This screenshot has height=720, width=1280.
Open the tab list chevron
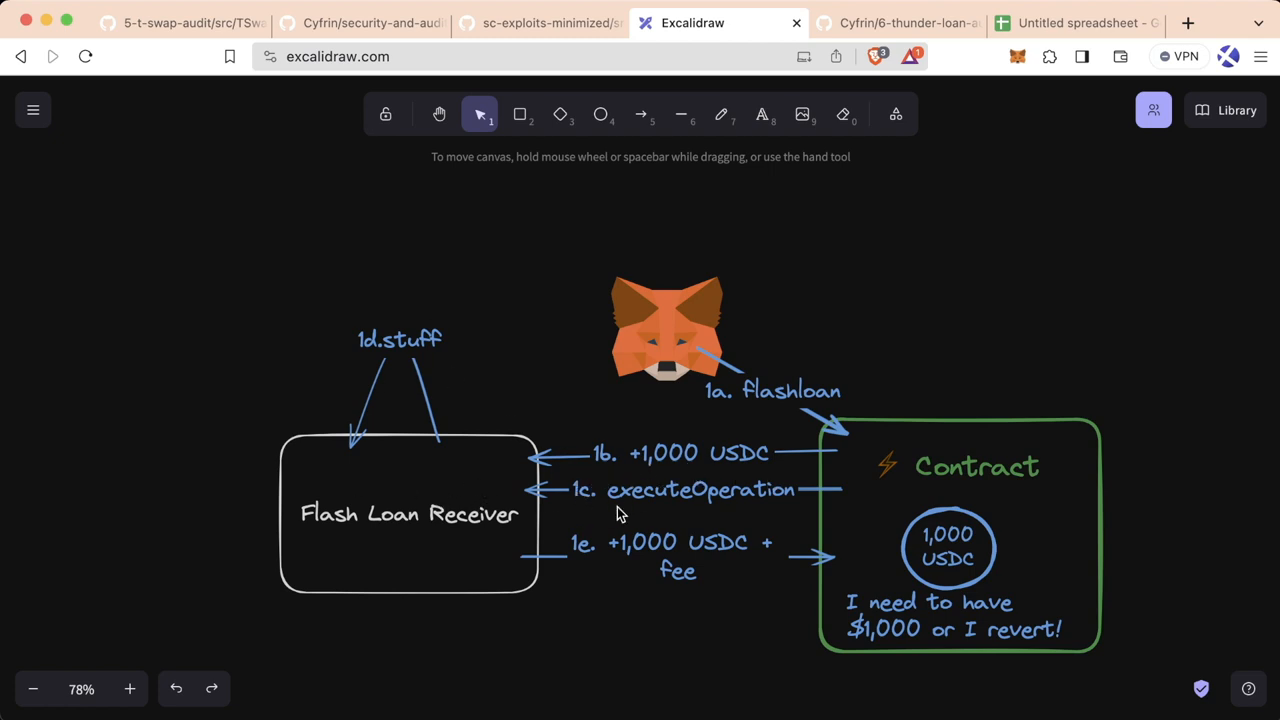tap(1258, 23)
